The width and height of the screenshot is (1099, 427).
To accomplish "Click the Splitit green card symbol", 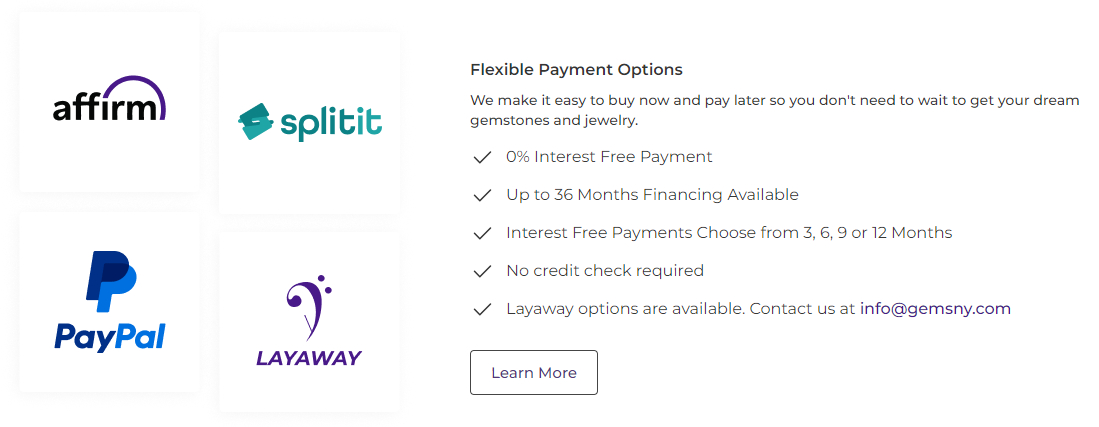I will pyautogui.click(x=254, y=122).
